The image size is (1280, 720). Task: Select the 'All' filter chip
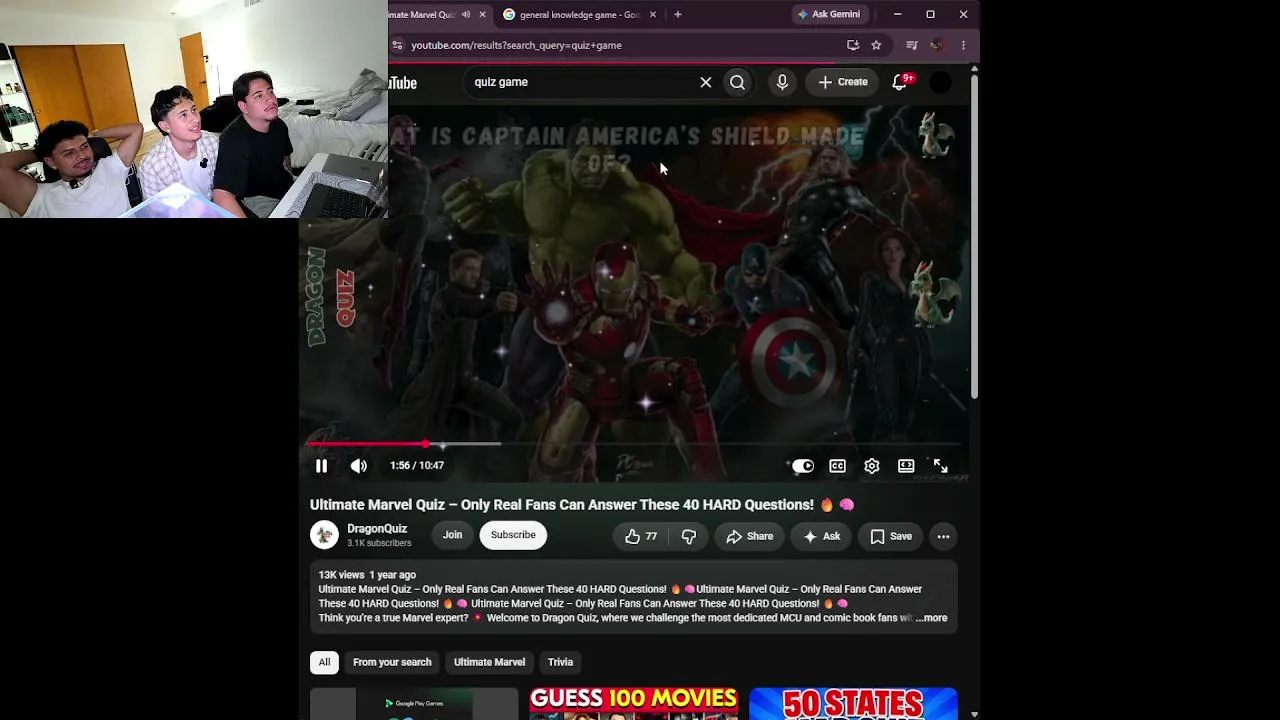[324, 662]
